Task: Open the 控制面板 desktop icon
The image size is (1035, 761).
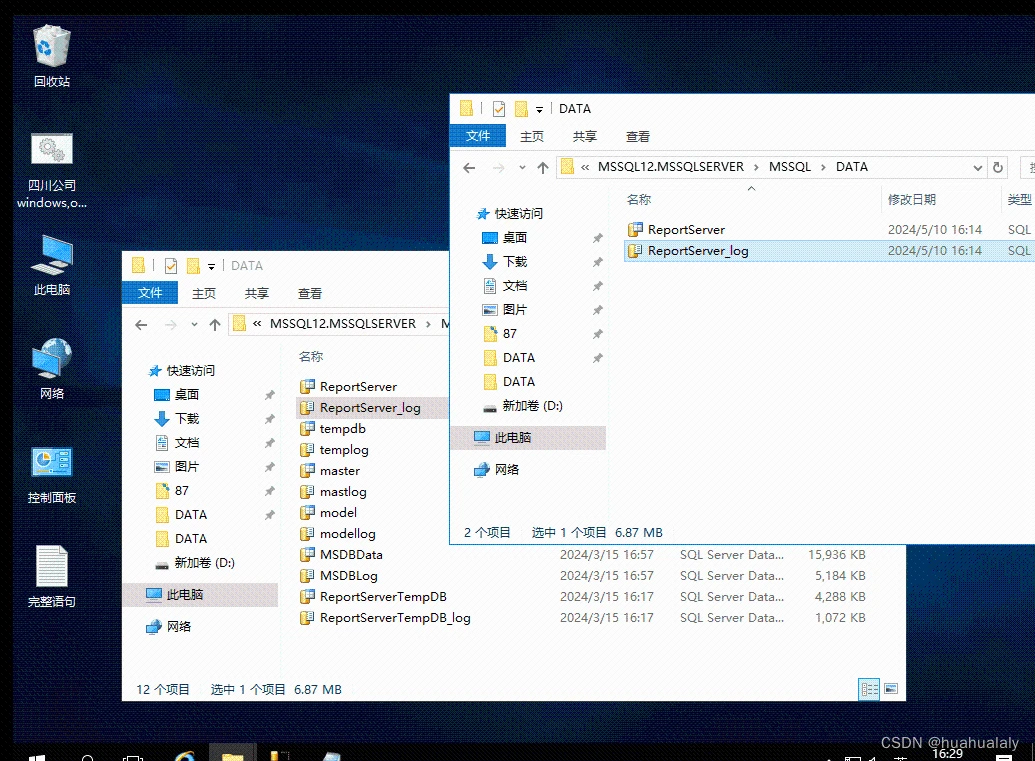Action: pos(51,475)
